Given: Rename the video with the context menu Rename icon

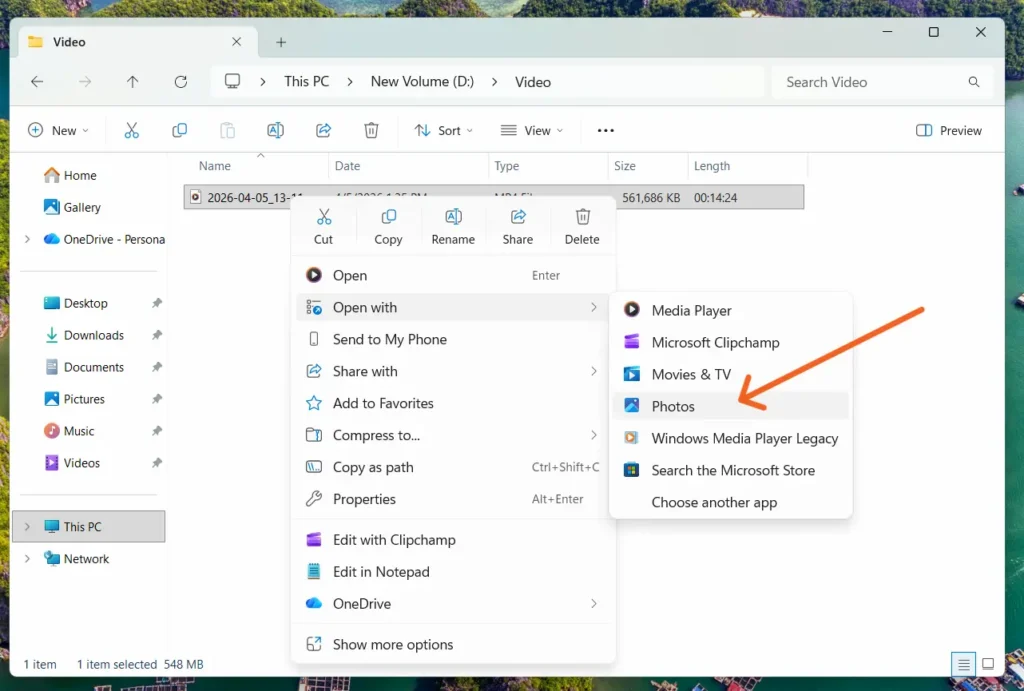Looking at the screenshot, I should coord(453,222).
